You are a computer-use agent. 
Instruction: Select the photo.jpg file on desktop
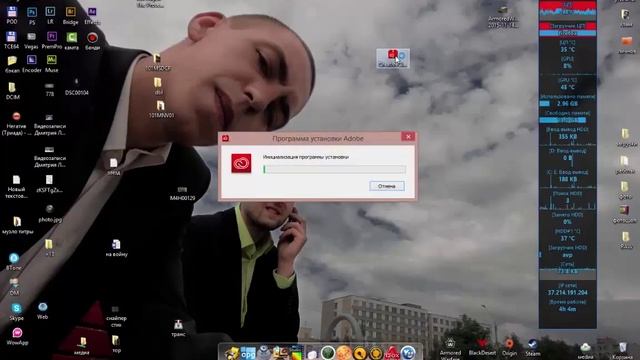(50, 213)
